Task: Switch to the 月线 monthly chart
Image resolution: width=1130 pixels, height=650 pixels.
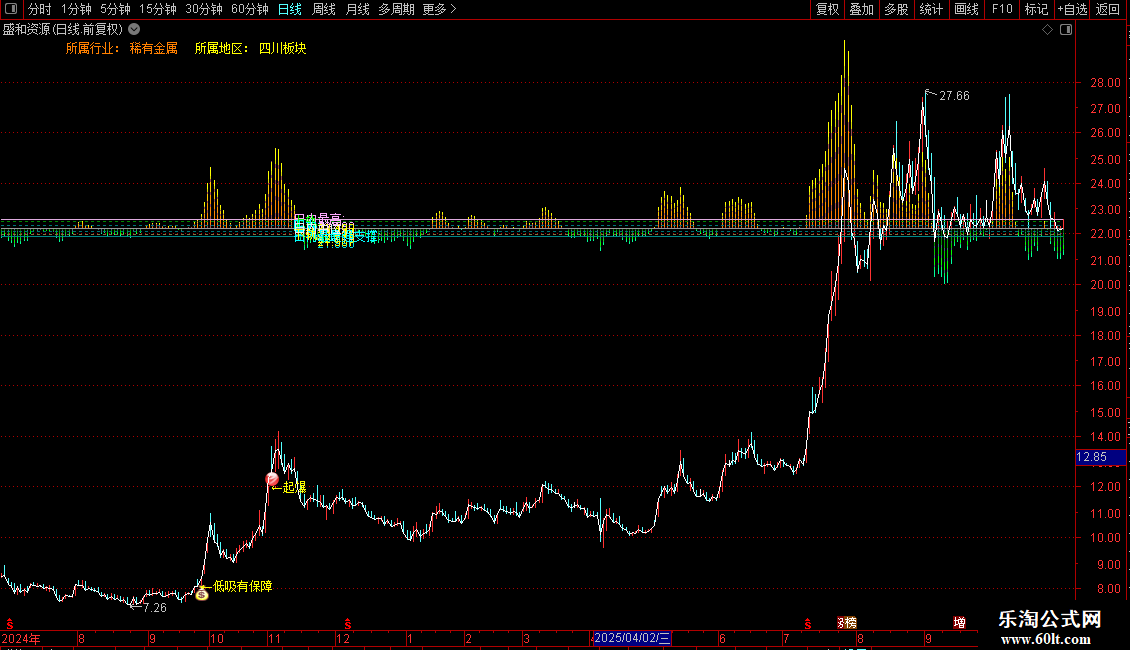Action: 357,9
